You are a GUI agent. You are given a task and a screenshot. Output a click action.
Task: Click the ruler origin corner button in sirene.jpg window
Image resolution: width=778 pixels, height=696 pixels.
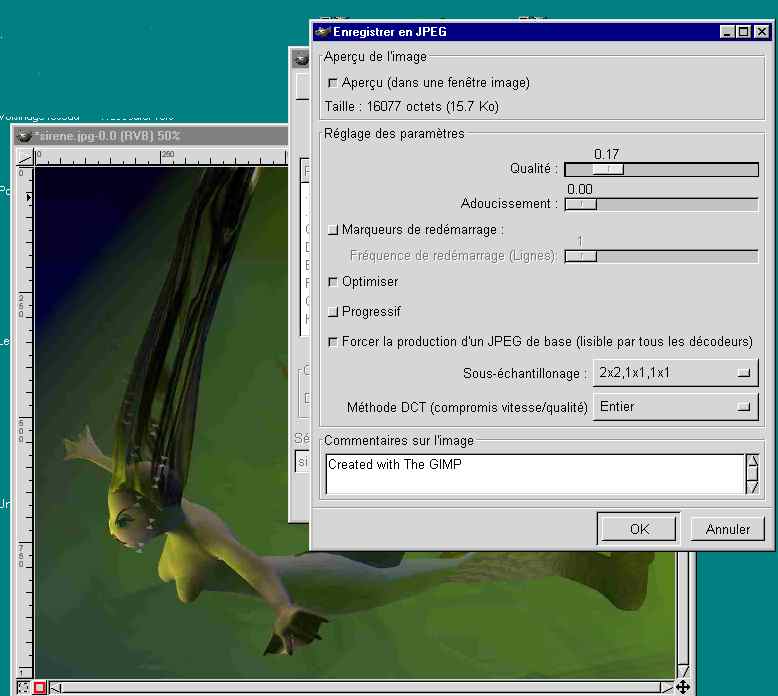[24, 158]
